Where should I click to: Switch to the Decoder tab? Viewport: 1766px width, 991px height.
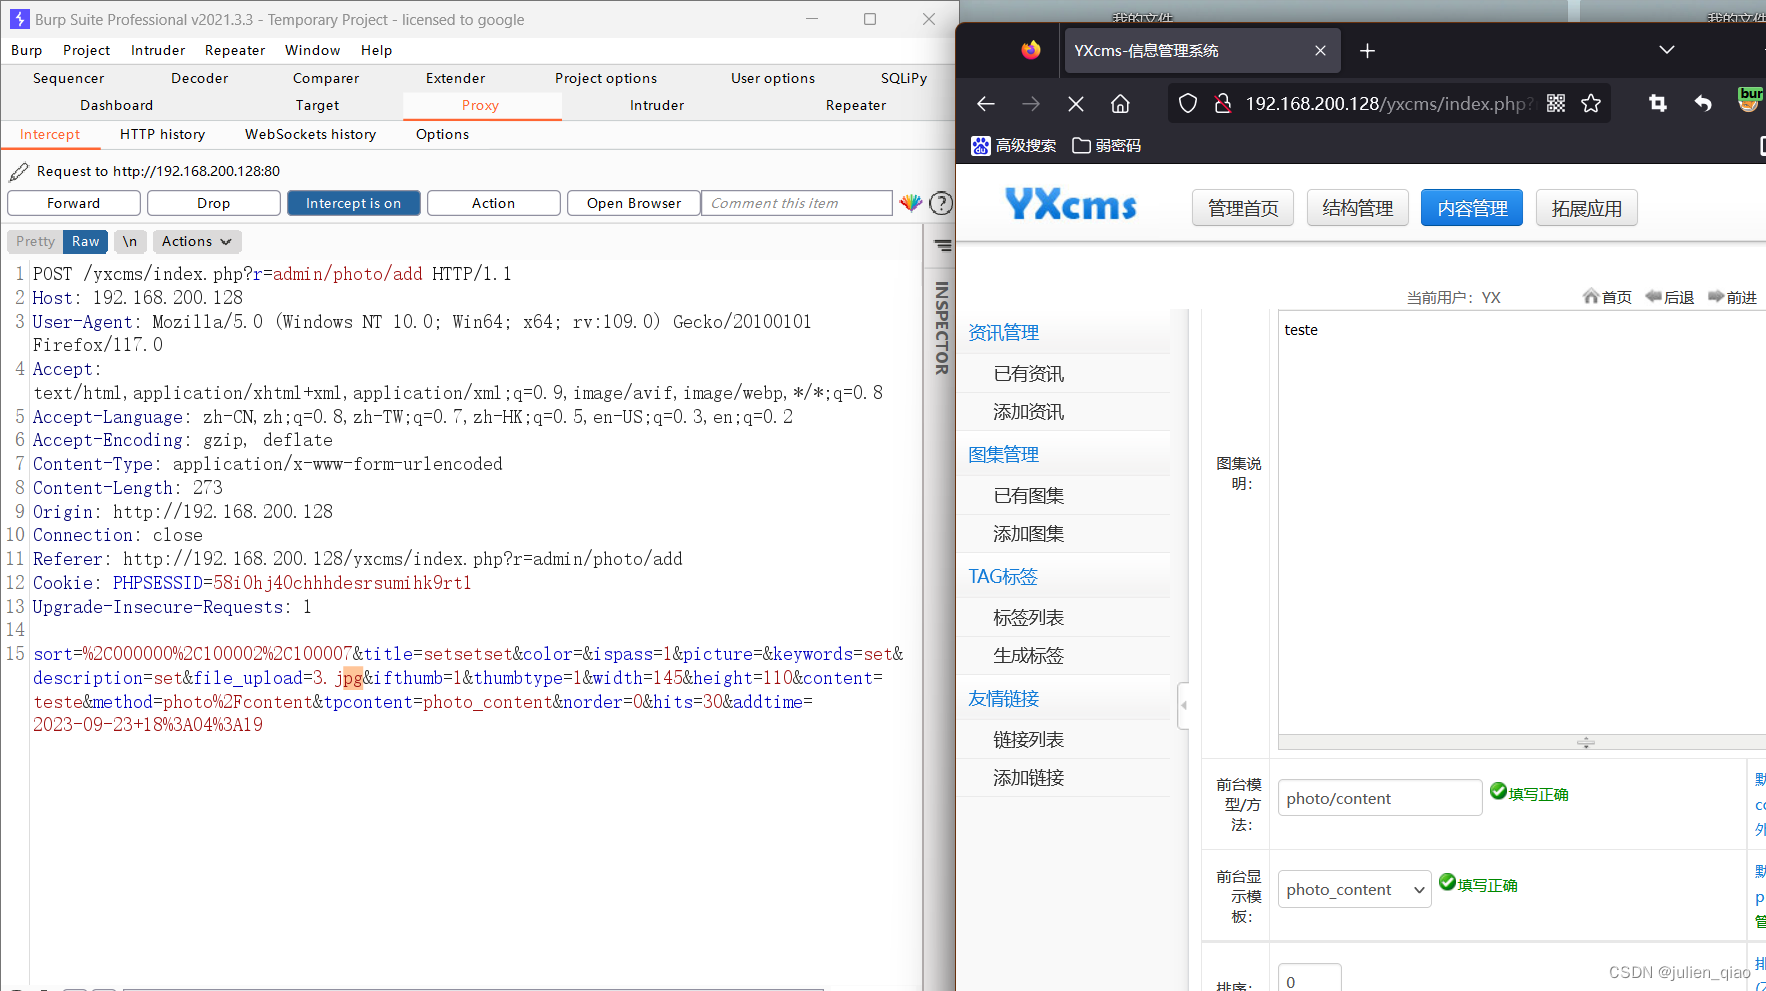click(x=200, y=78)
